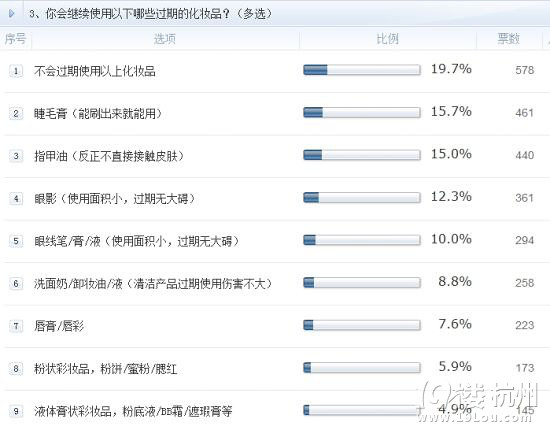Click the 19.7% progress bar
The image size is (550, 430).
click(x=362, y=70)
